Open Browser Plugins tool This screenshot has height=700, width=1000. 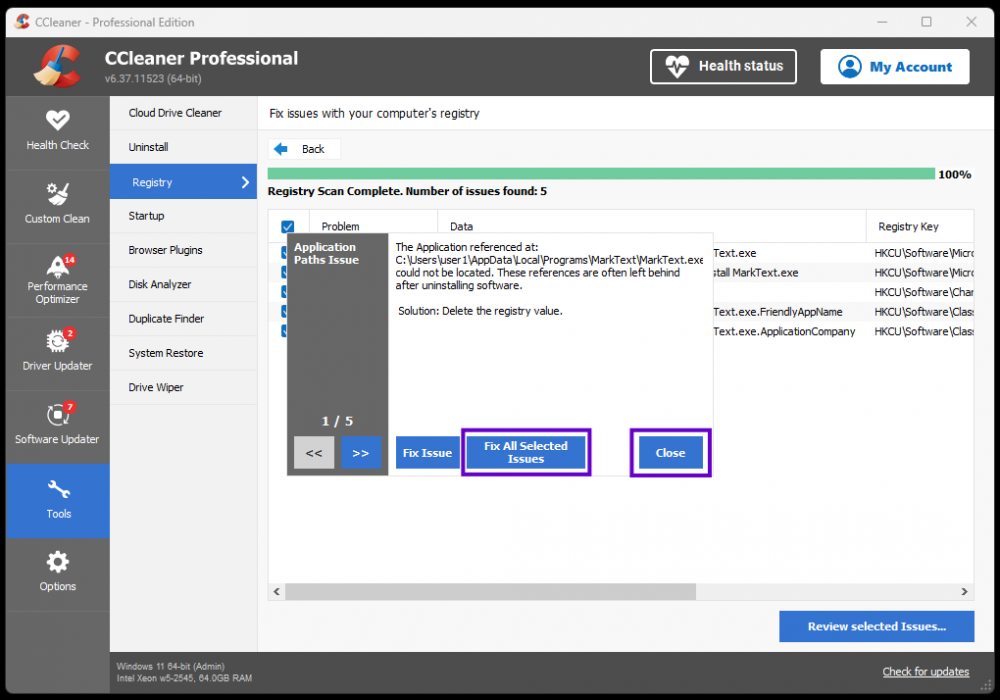tap(183, 251)
